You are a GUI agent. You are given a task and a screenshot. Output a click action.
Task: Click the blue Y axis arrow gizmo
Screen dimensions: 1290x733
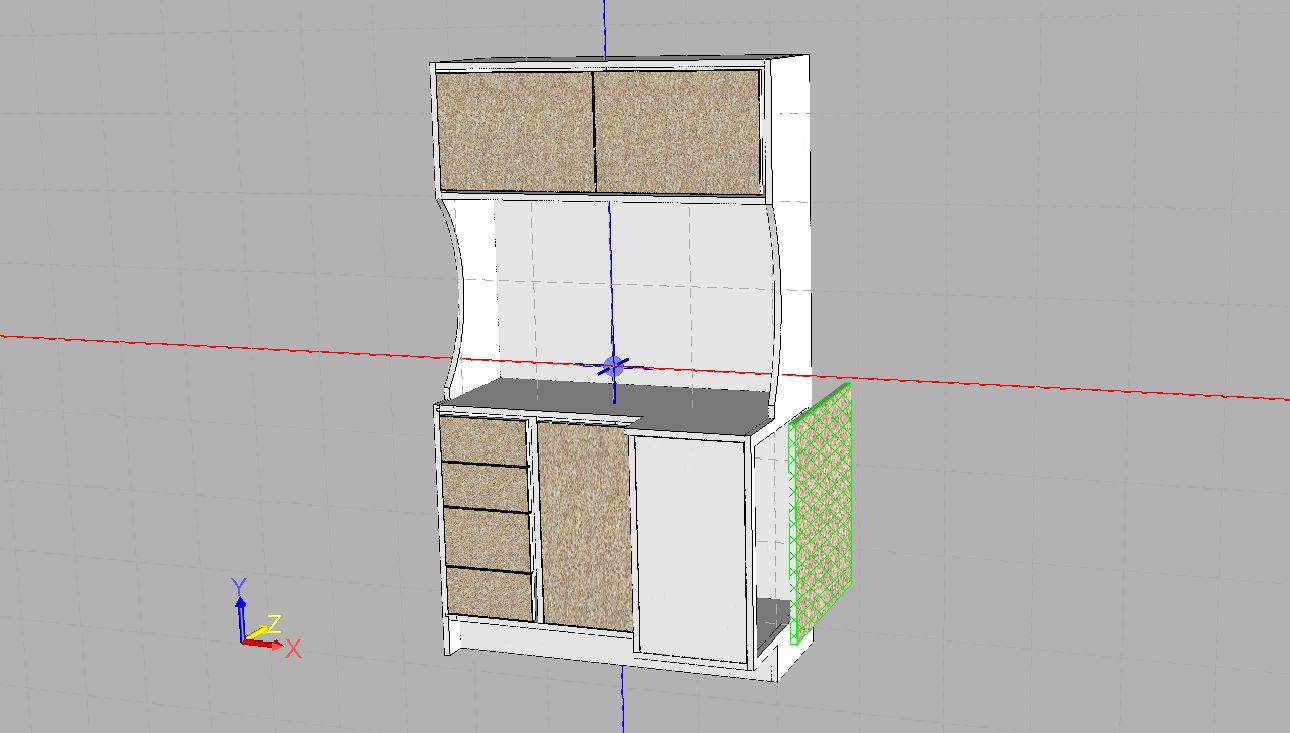(240, 618)
